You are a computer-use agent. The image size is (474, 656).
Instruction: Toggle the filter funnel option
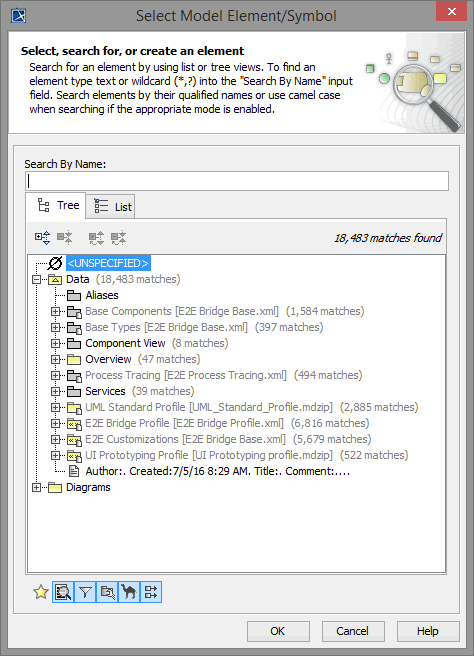coord(85,592)
